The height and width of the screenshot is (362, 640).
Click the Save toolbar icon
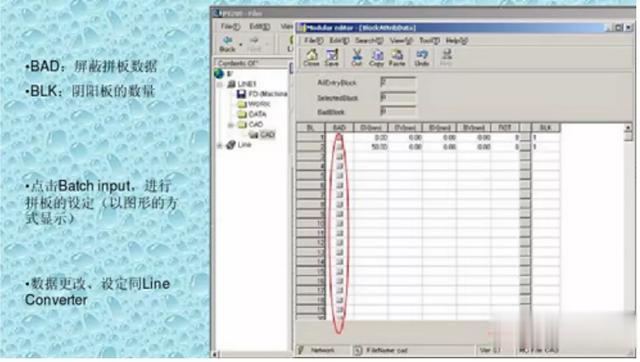pos(331,57)
